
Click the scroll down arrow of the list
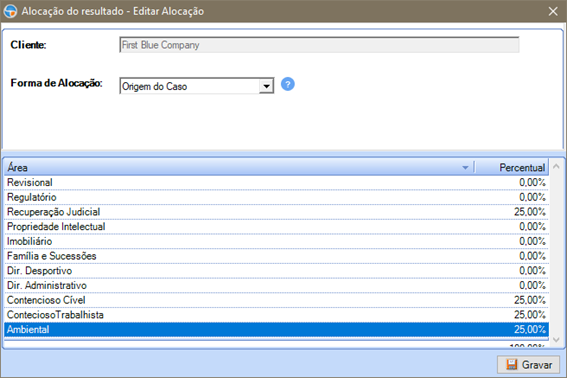point(556,340)
